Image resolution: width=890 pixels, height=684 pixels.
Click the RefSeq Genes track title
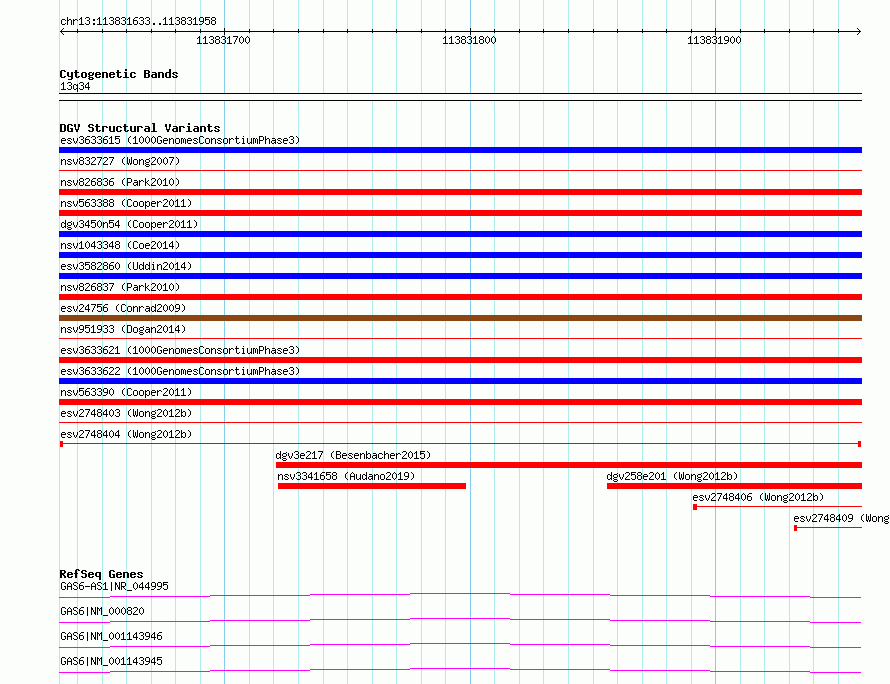pos(101,574)
